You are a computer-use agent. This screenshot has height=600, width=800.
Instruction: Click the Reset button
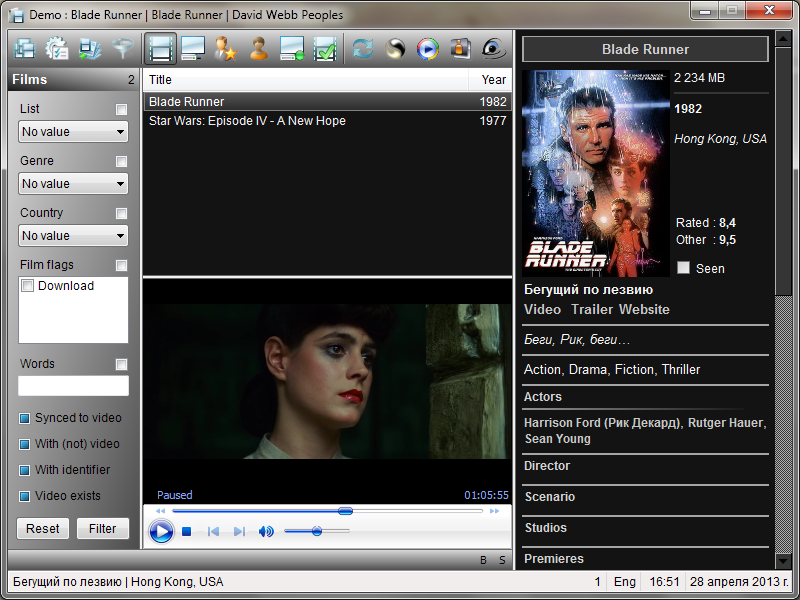click(43, 529)
